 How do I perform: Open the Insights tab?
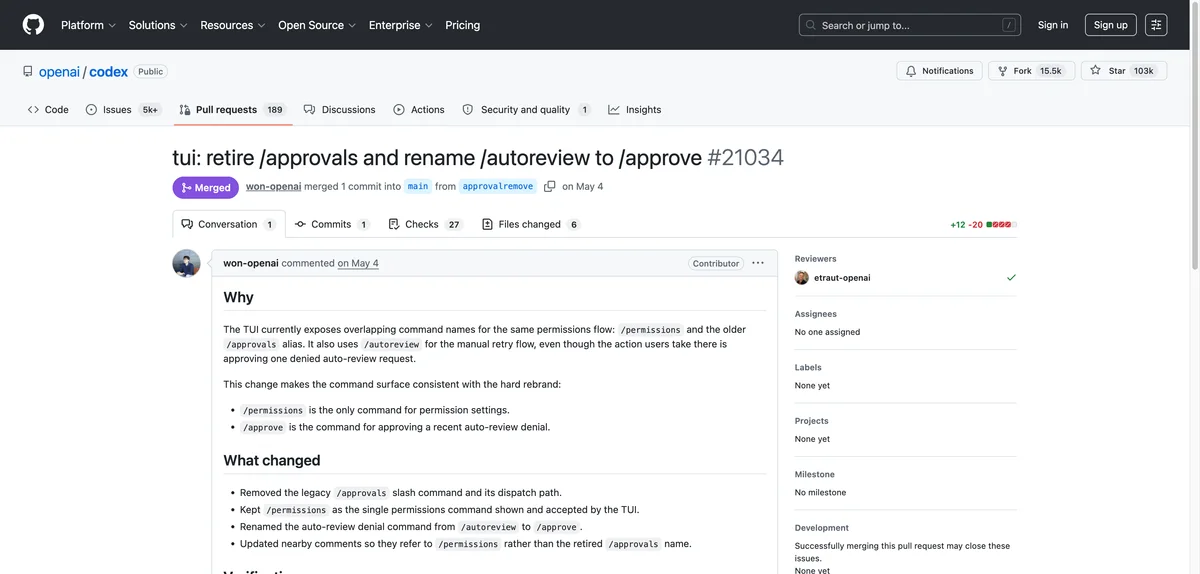point(635,110)
